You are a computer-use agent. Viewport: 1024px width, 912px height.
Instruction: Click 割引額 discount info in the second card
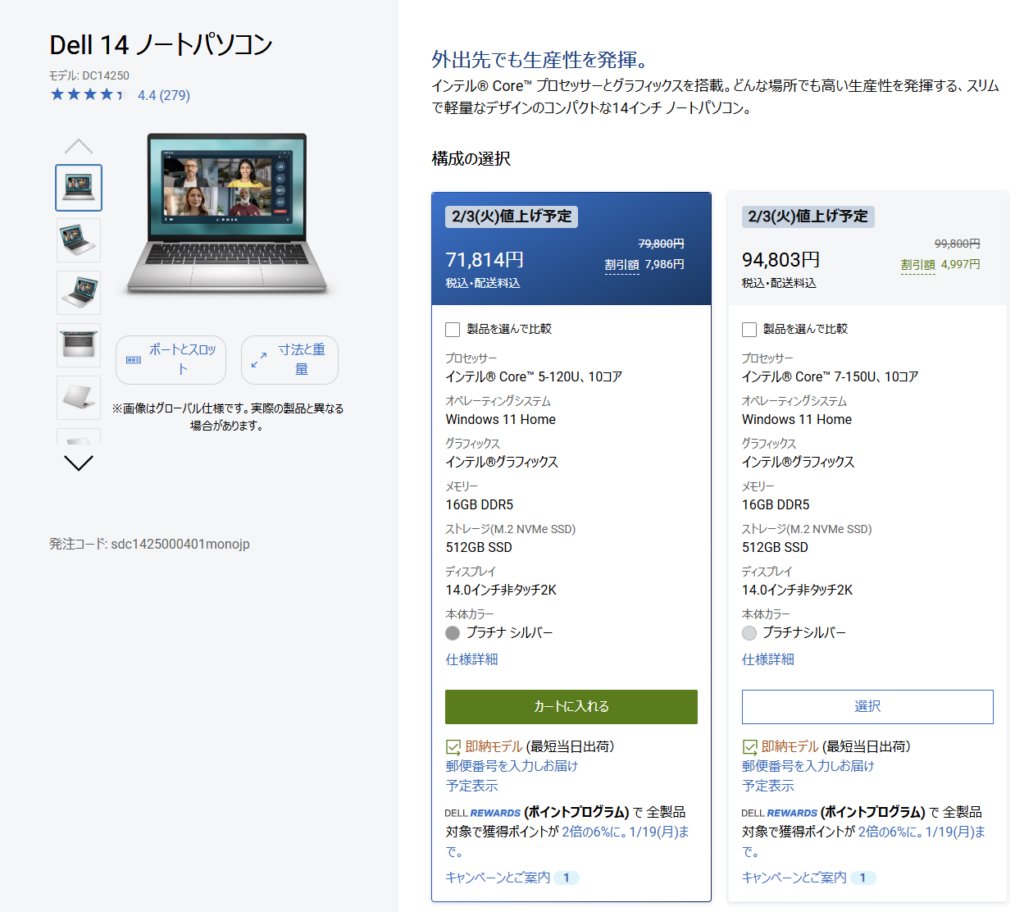[917, 265]
